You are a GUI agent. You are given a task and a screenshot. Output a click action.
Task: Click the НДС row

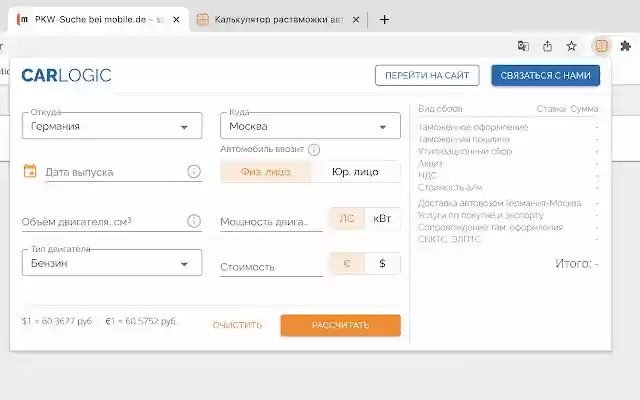[x=508, y=176]
